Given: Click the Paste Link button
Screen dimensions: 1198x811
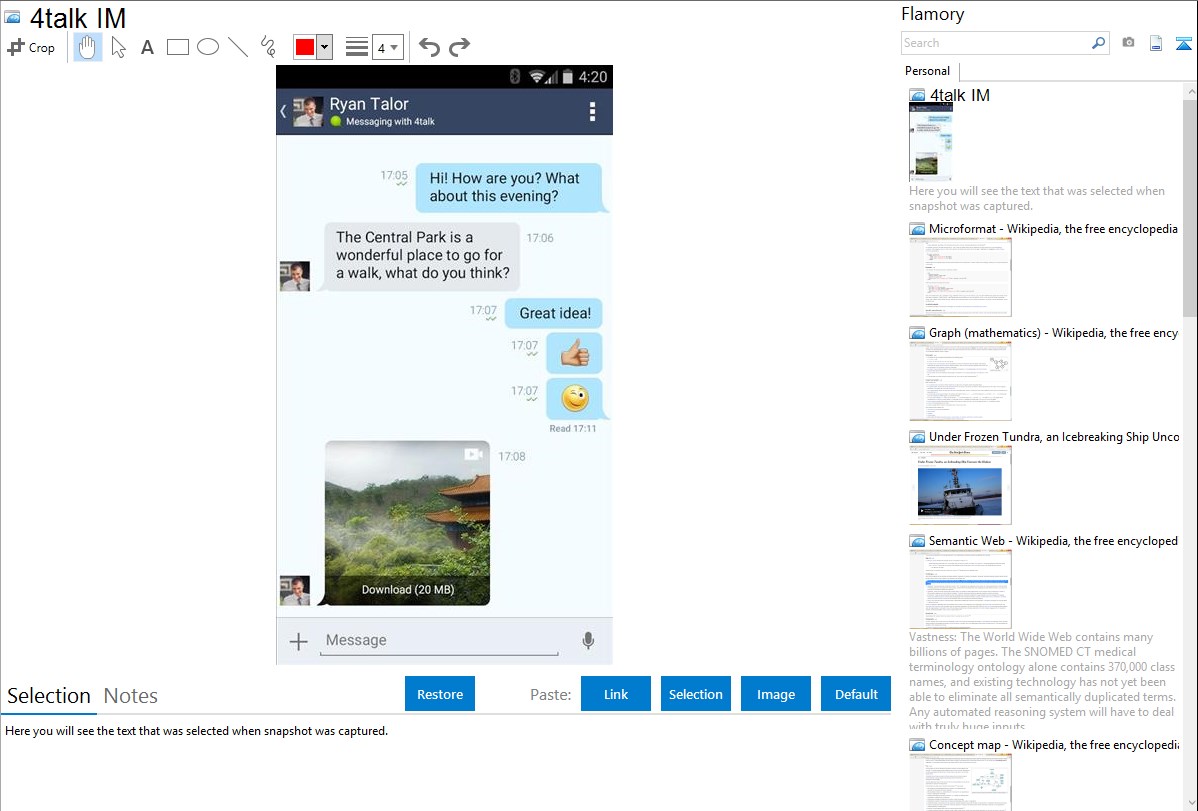Looking at the screenshot, I should tap(616, 694).
